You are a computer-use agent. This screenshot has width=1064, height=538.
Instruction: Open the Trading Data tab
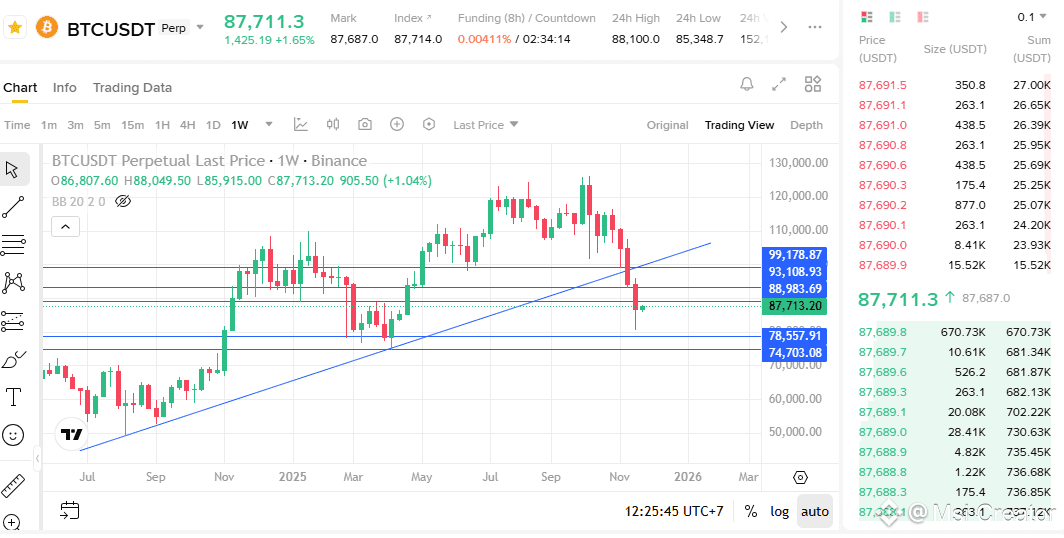click(x=132, y=88)
